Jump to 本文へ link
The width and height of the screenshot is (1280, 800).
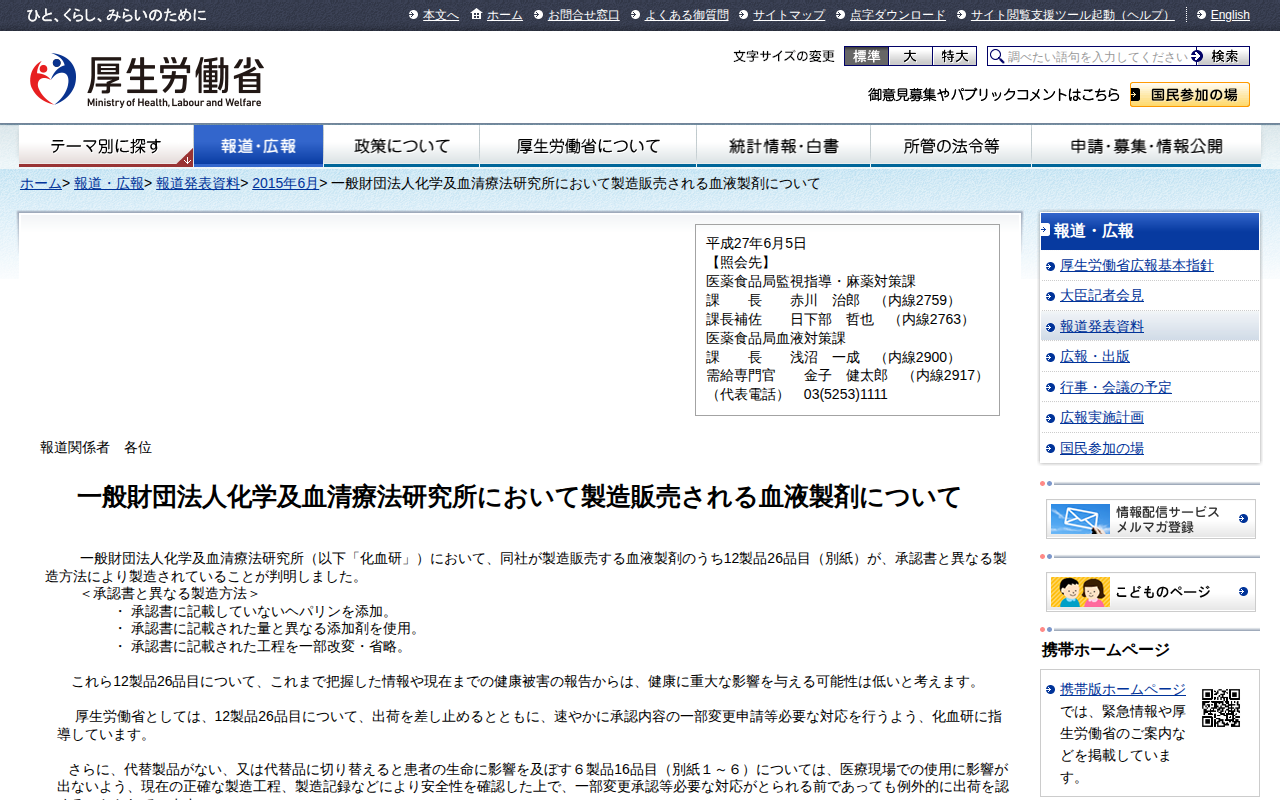point(441,15)
